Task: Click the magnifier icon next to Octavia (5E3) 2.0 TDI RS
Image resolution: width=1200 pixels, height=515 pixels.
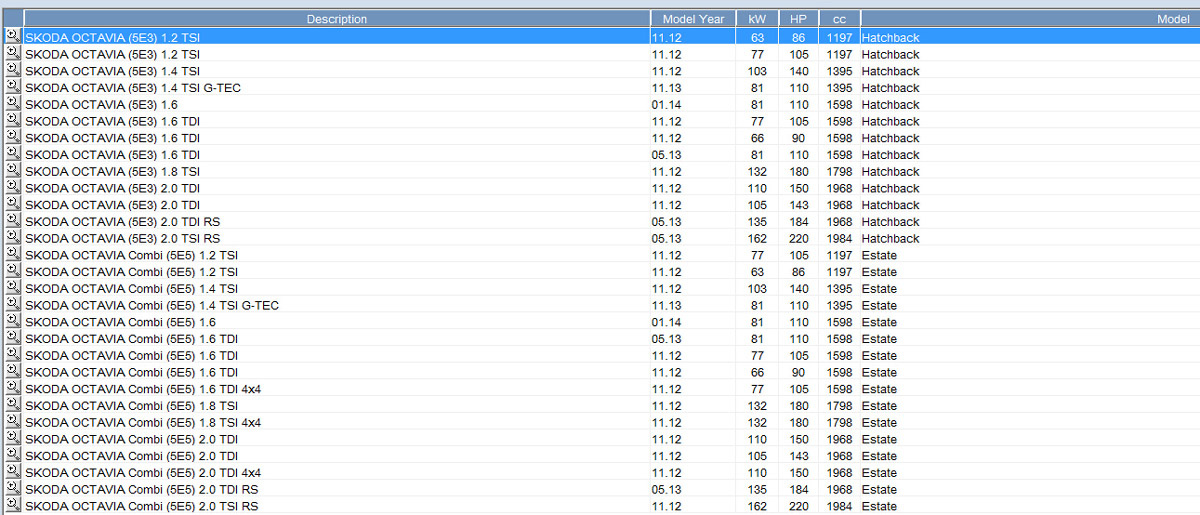Action: pyautogui.click(x=12, y=221)
